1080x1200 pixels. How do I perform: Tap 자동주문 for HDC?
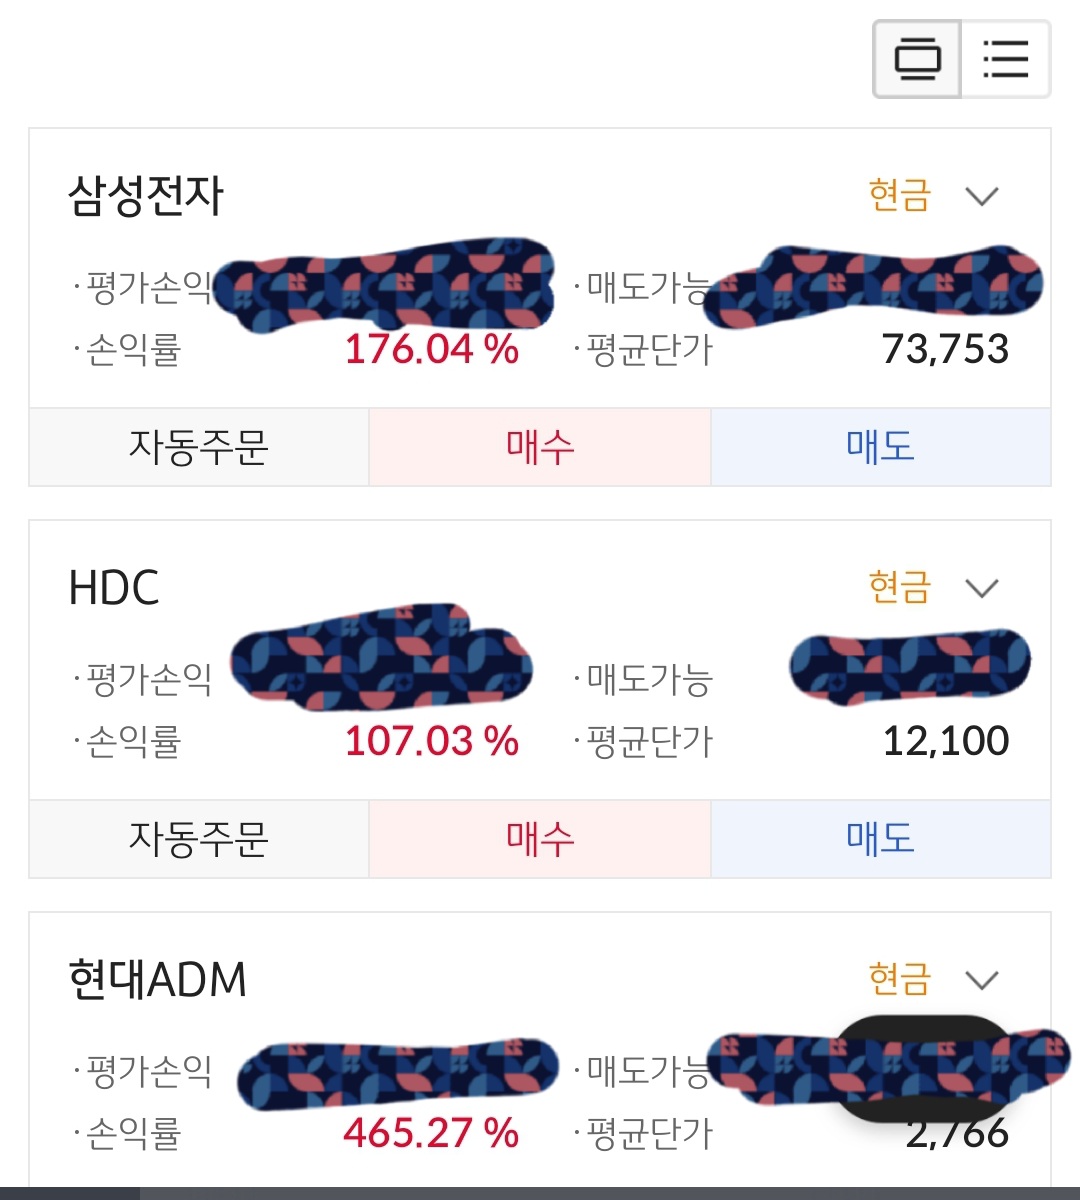(x=199, y=839)
